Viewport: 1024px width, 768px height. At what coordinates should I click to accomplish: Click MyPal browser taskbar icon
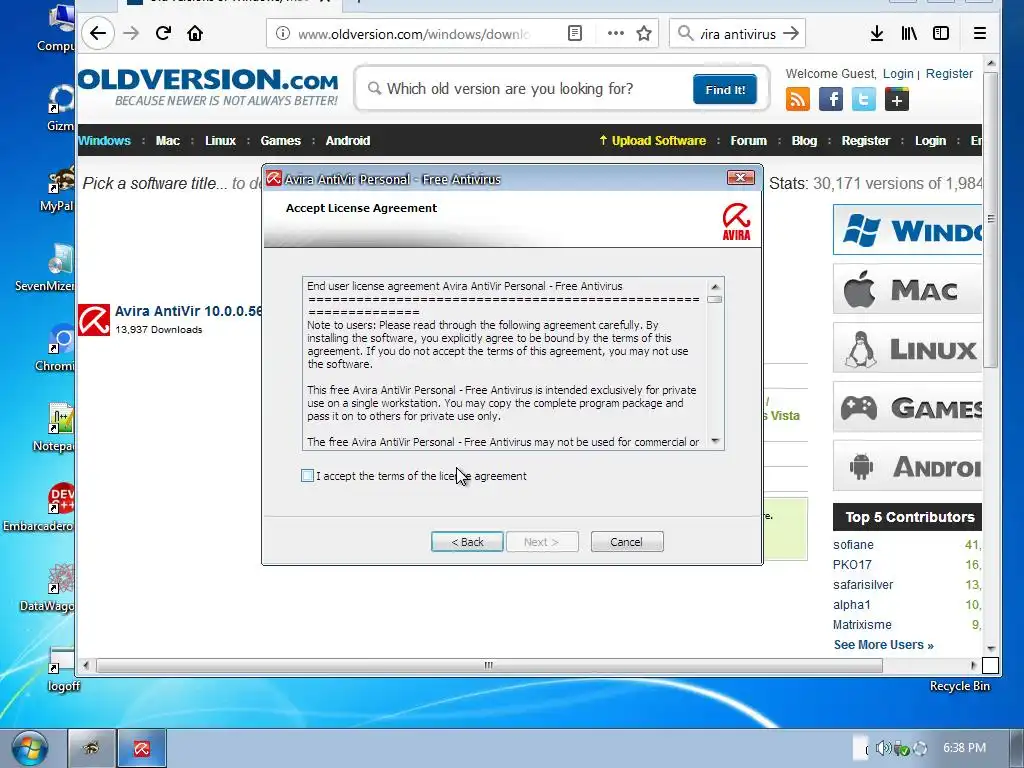tap(91, 748)
